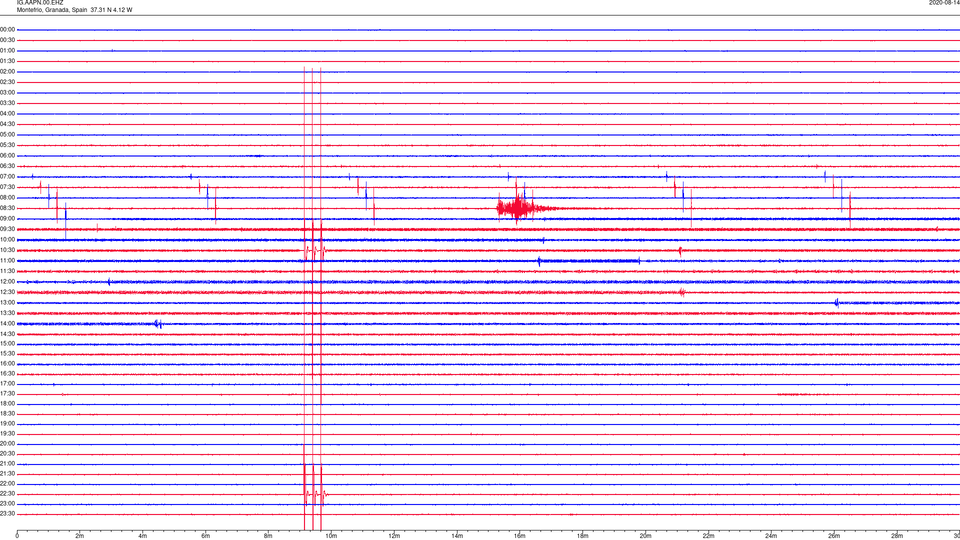Click the 04:30 row label
The height and width of the screenshot is (540, 960).
pyautogui.click(x=8, y=124)
